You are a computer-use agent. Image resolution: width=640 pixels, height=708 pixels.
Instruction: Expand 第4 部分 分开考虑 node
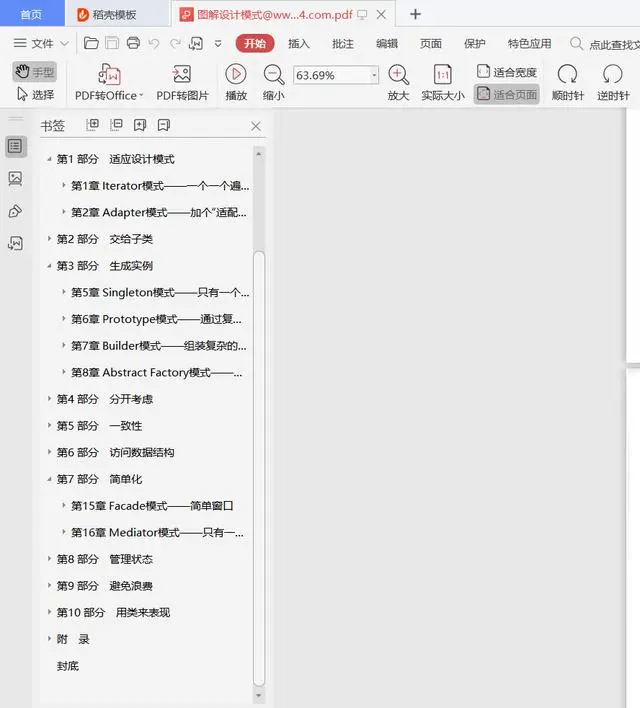point(49,399)
